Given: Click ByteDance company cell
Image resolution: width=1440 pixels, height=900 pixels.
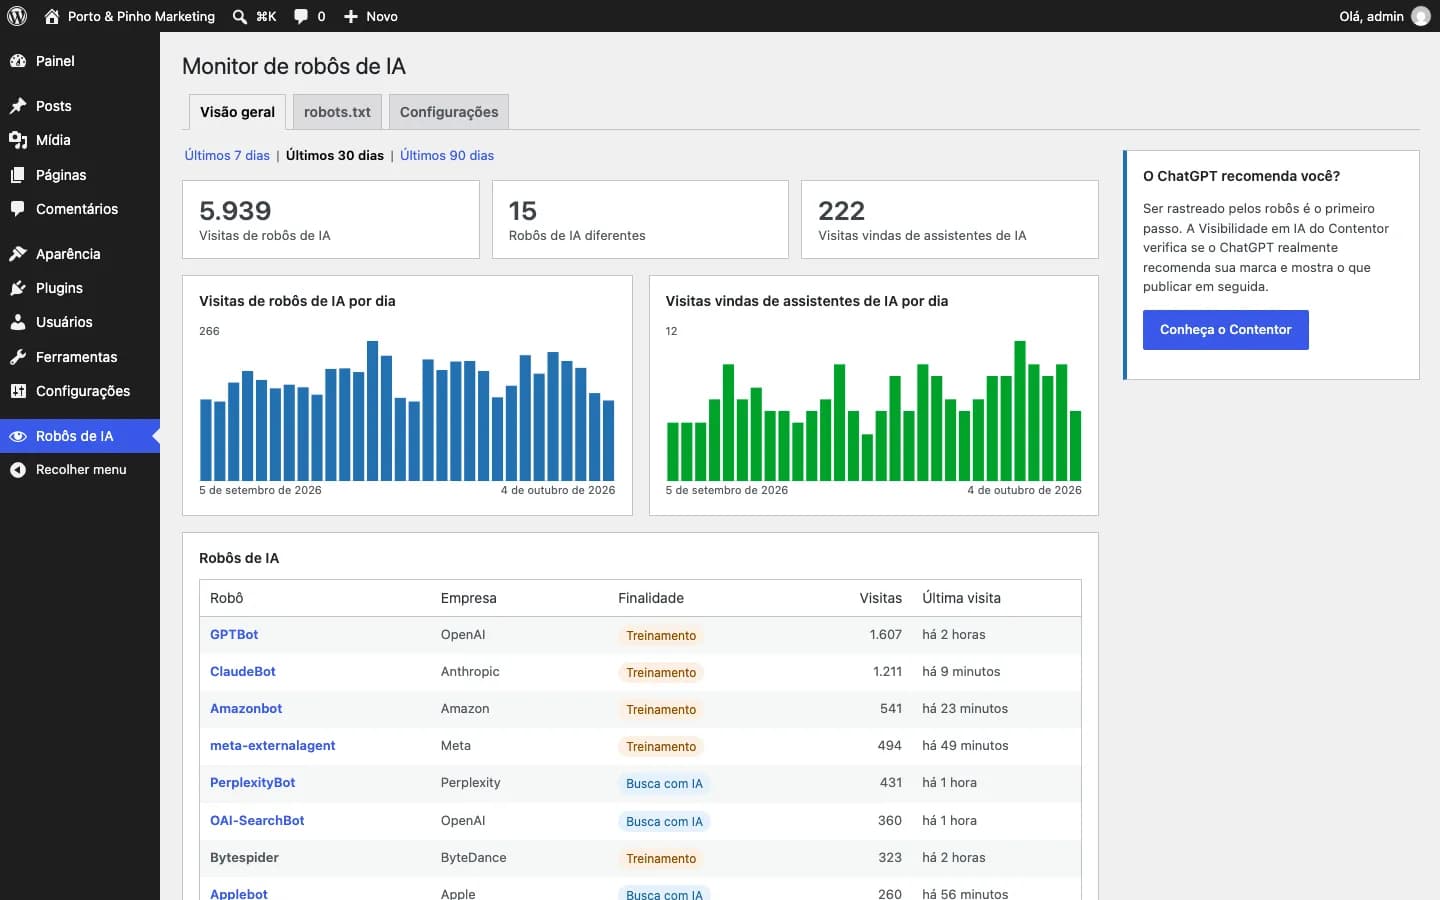Looking at the screenshot, I should 474,858.
